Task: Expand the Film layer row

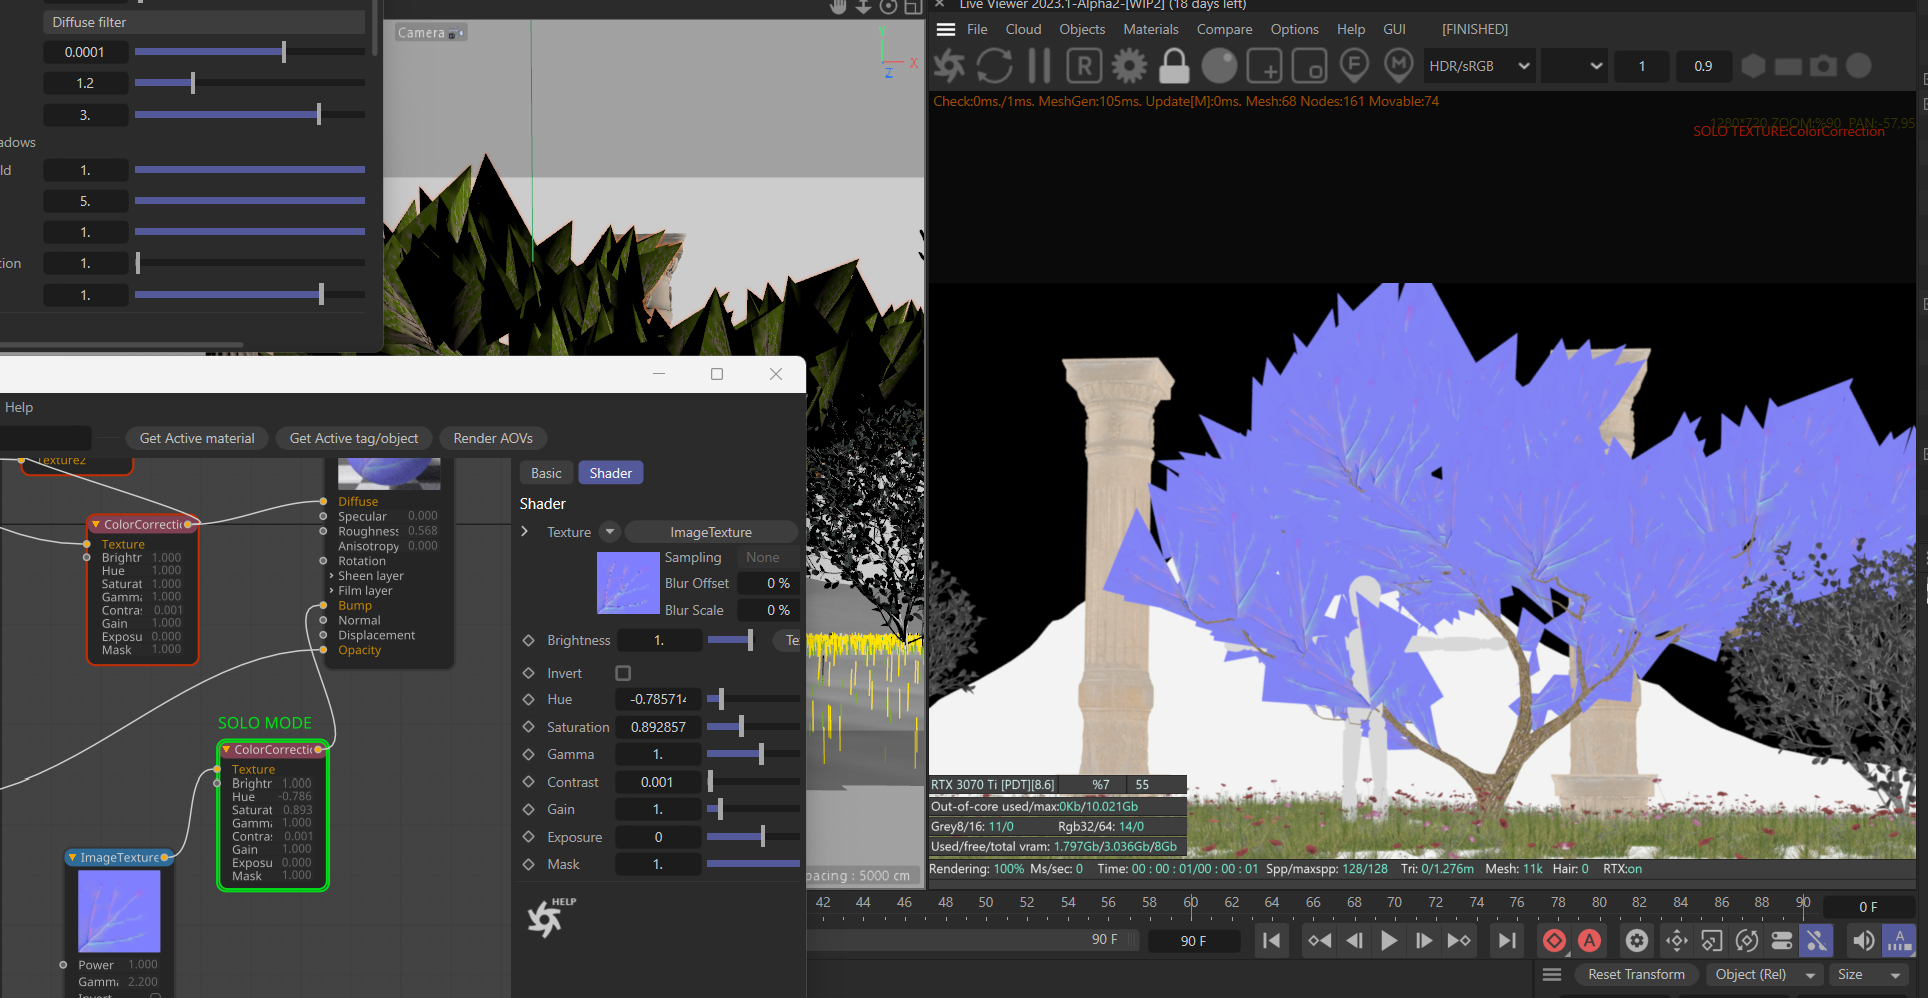Action: (362, 591)
